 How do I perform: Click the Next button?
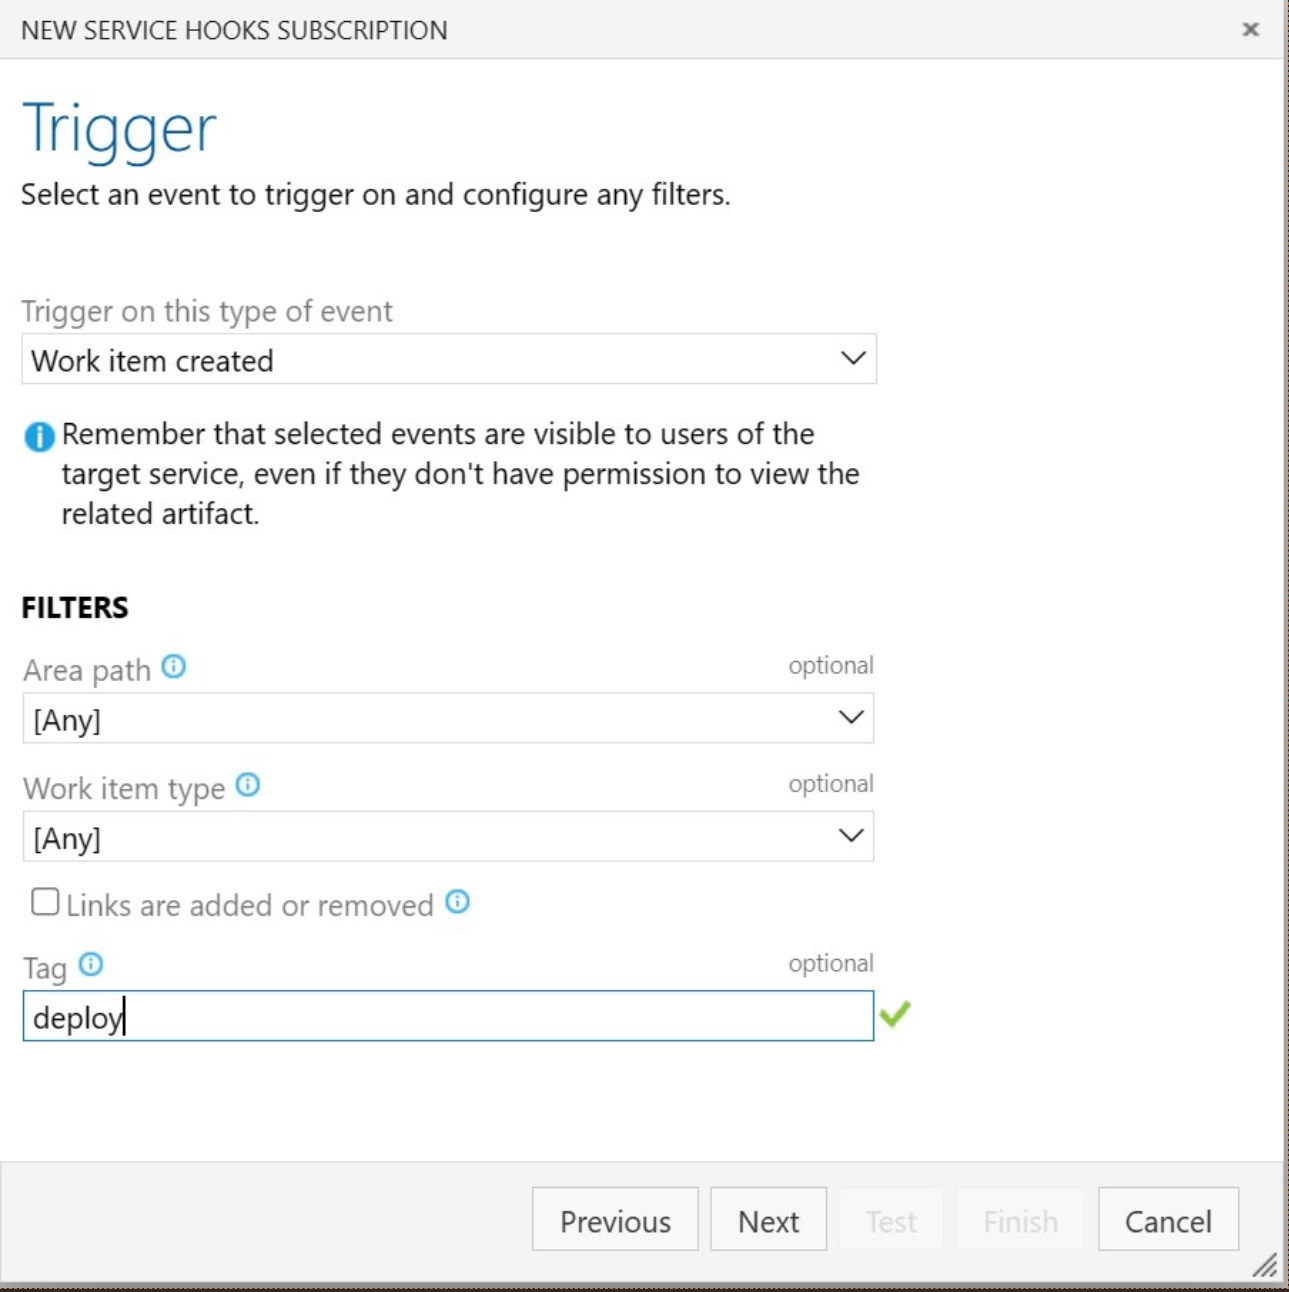coord(768,1219)
